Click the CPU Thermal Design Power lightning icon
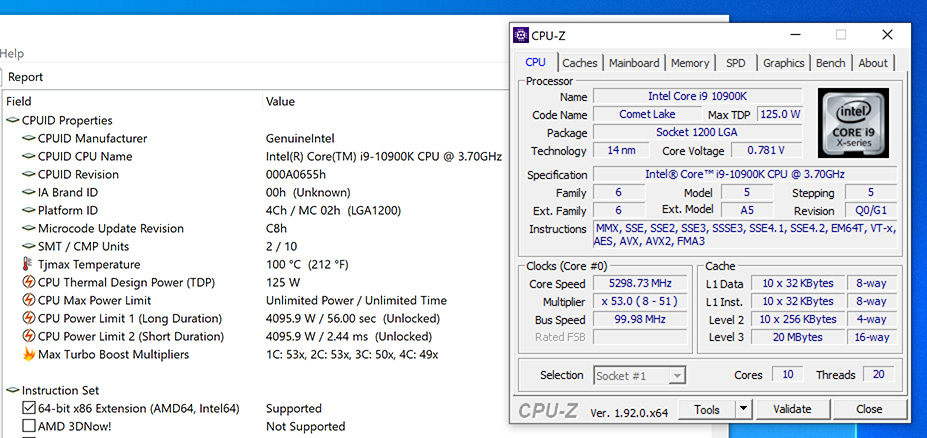This screenshot has width=927, height=438. (29, 283)
